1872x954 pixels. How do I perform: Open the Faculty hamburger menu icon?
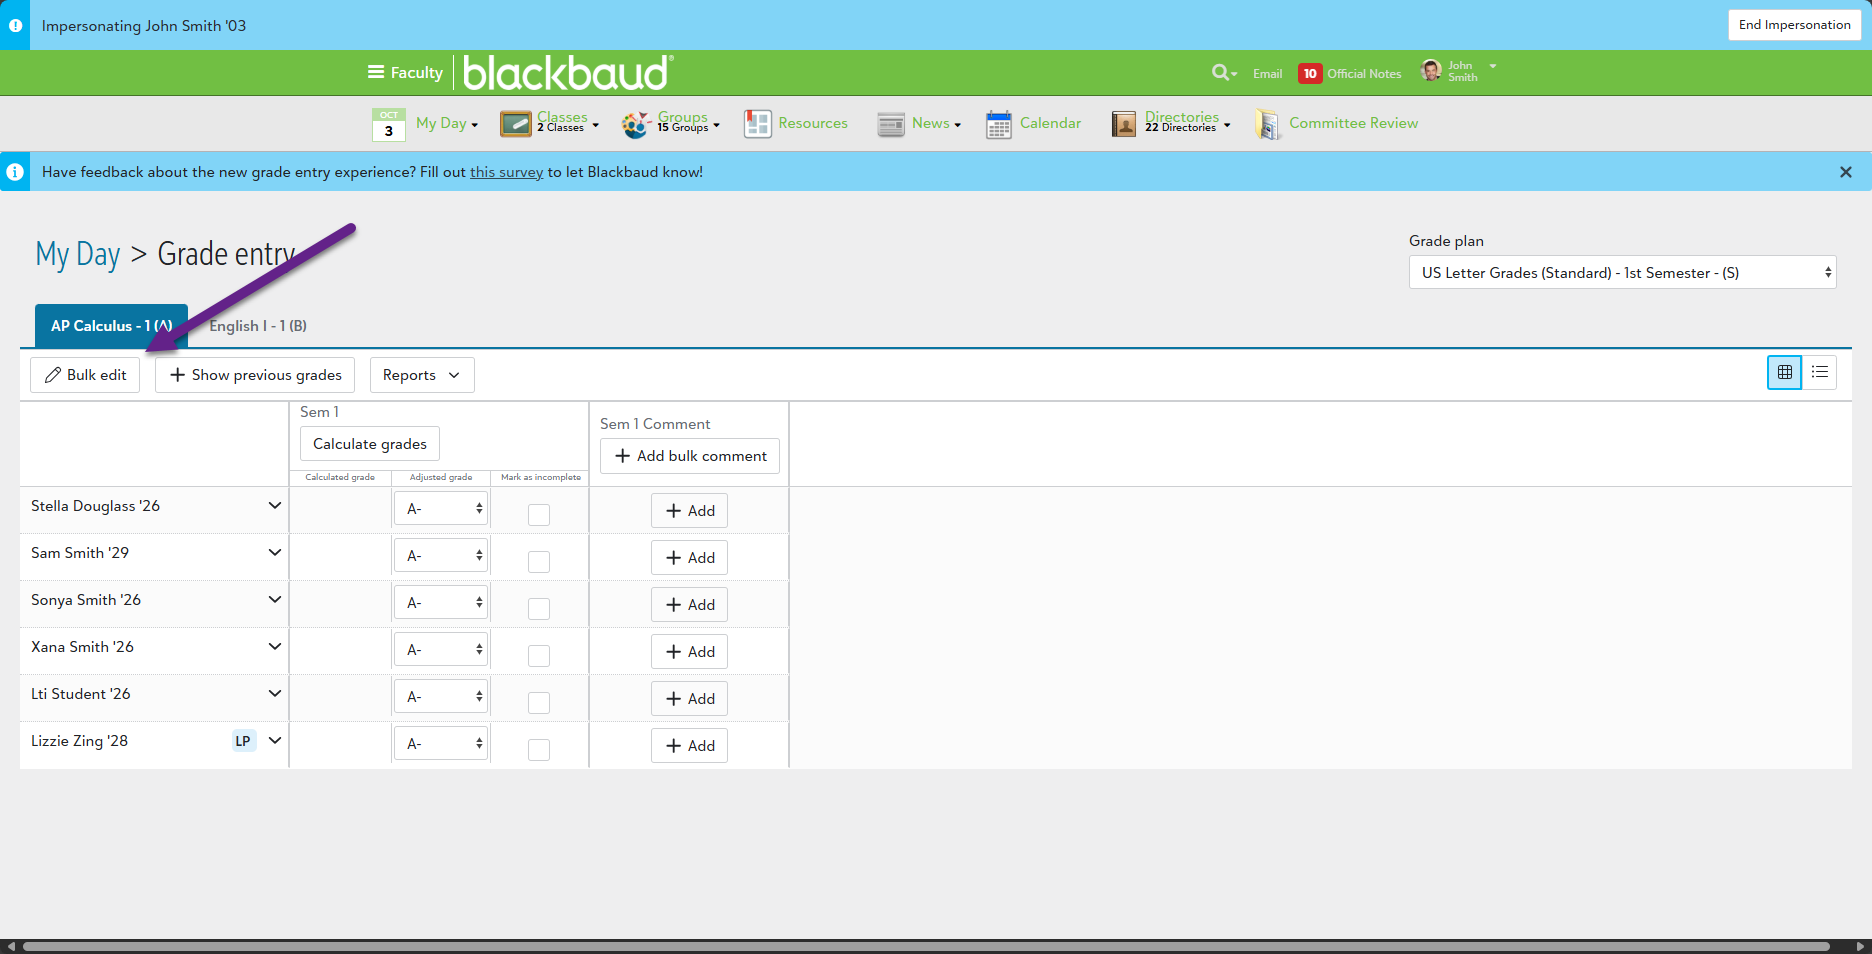[x=376, y=72]
